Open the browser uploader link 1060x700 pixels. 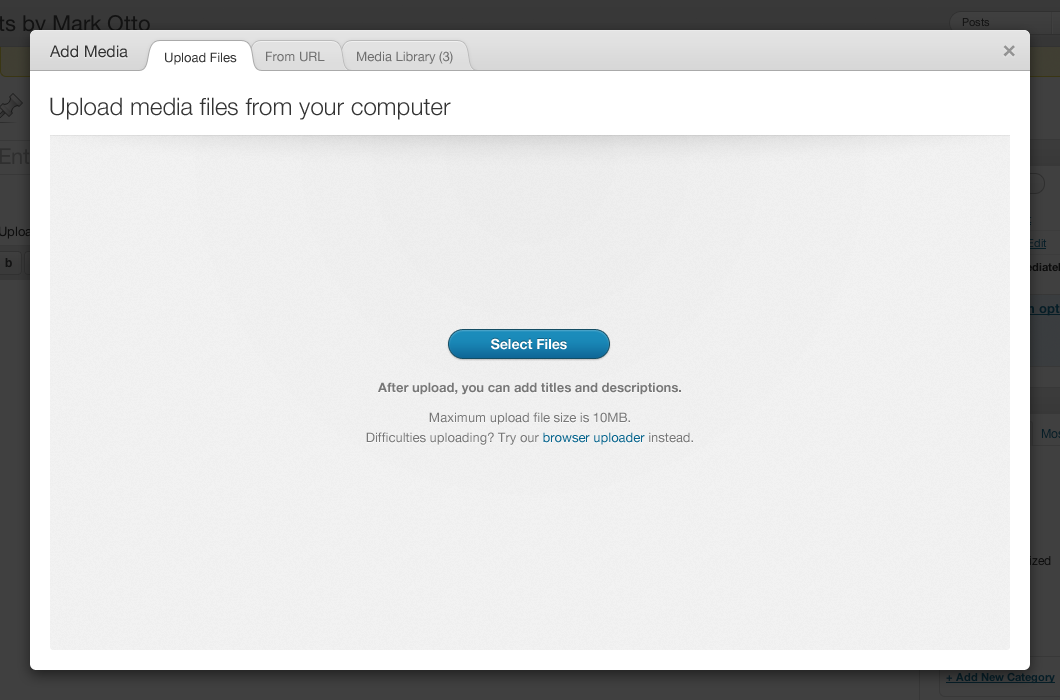[593, 438]
